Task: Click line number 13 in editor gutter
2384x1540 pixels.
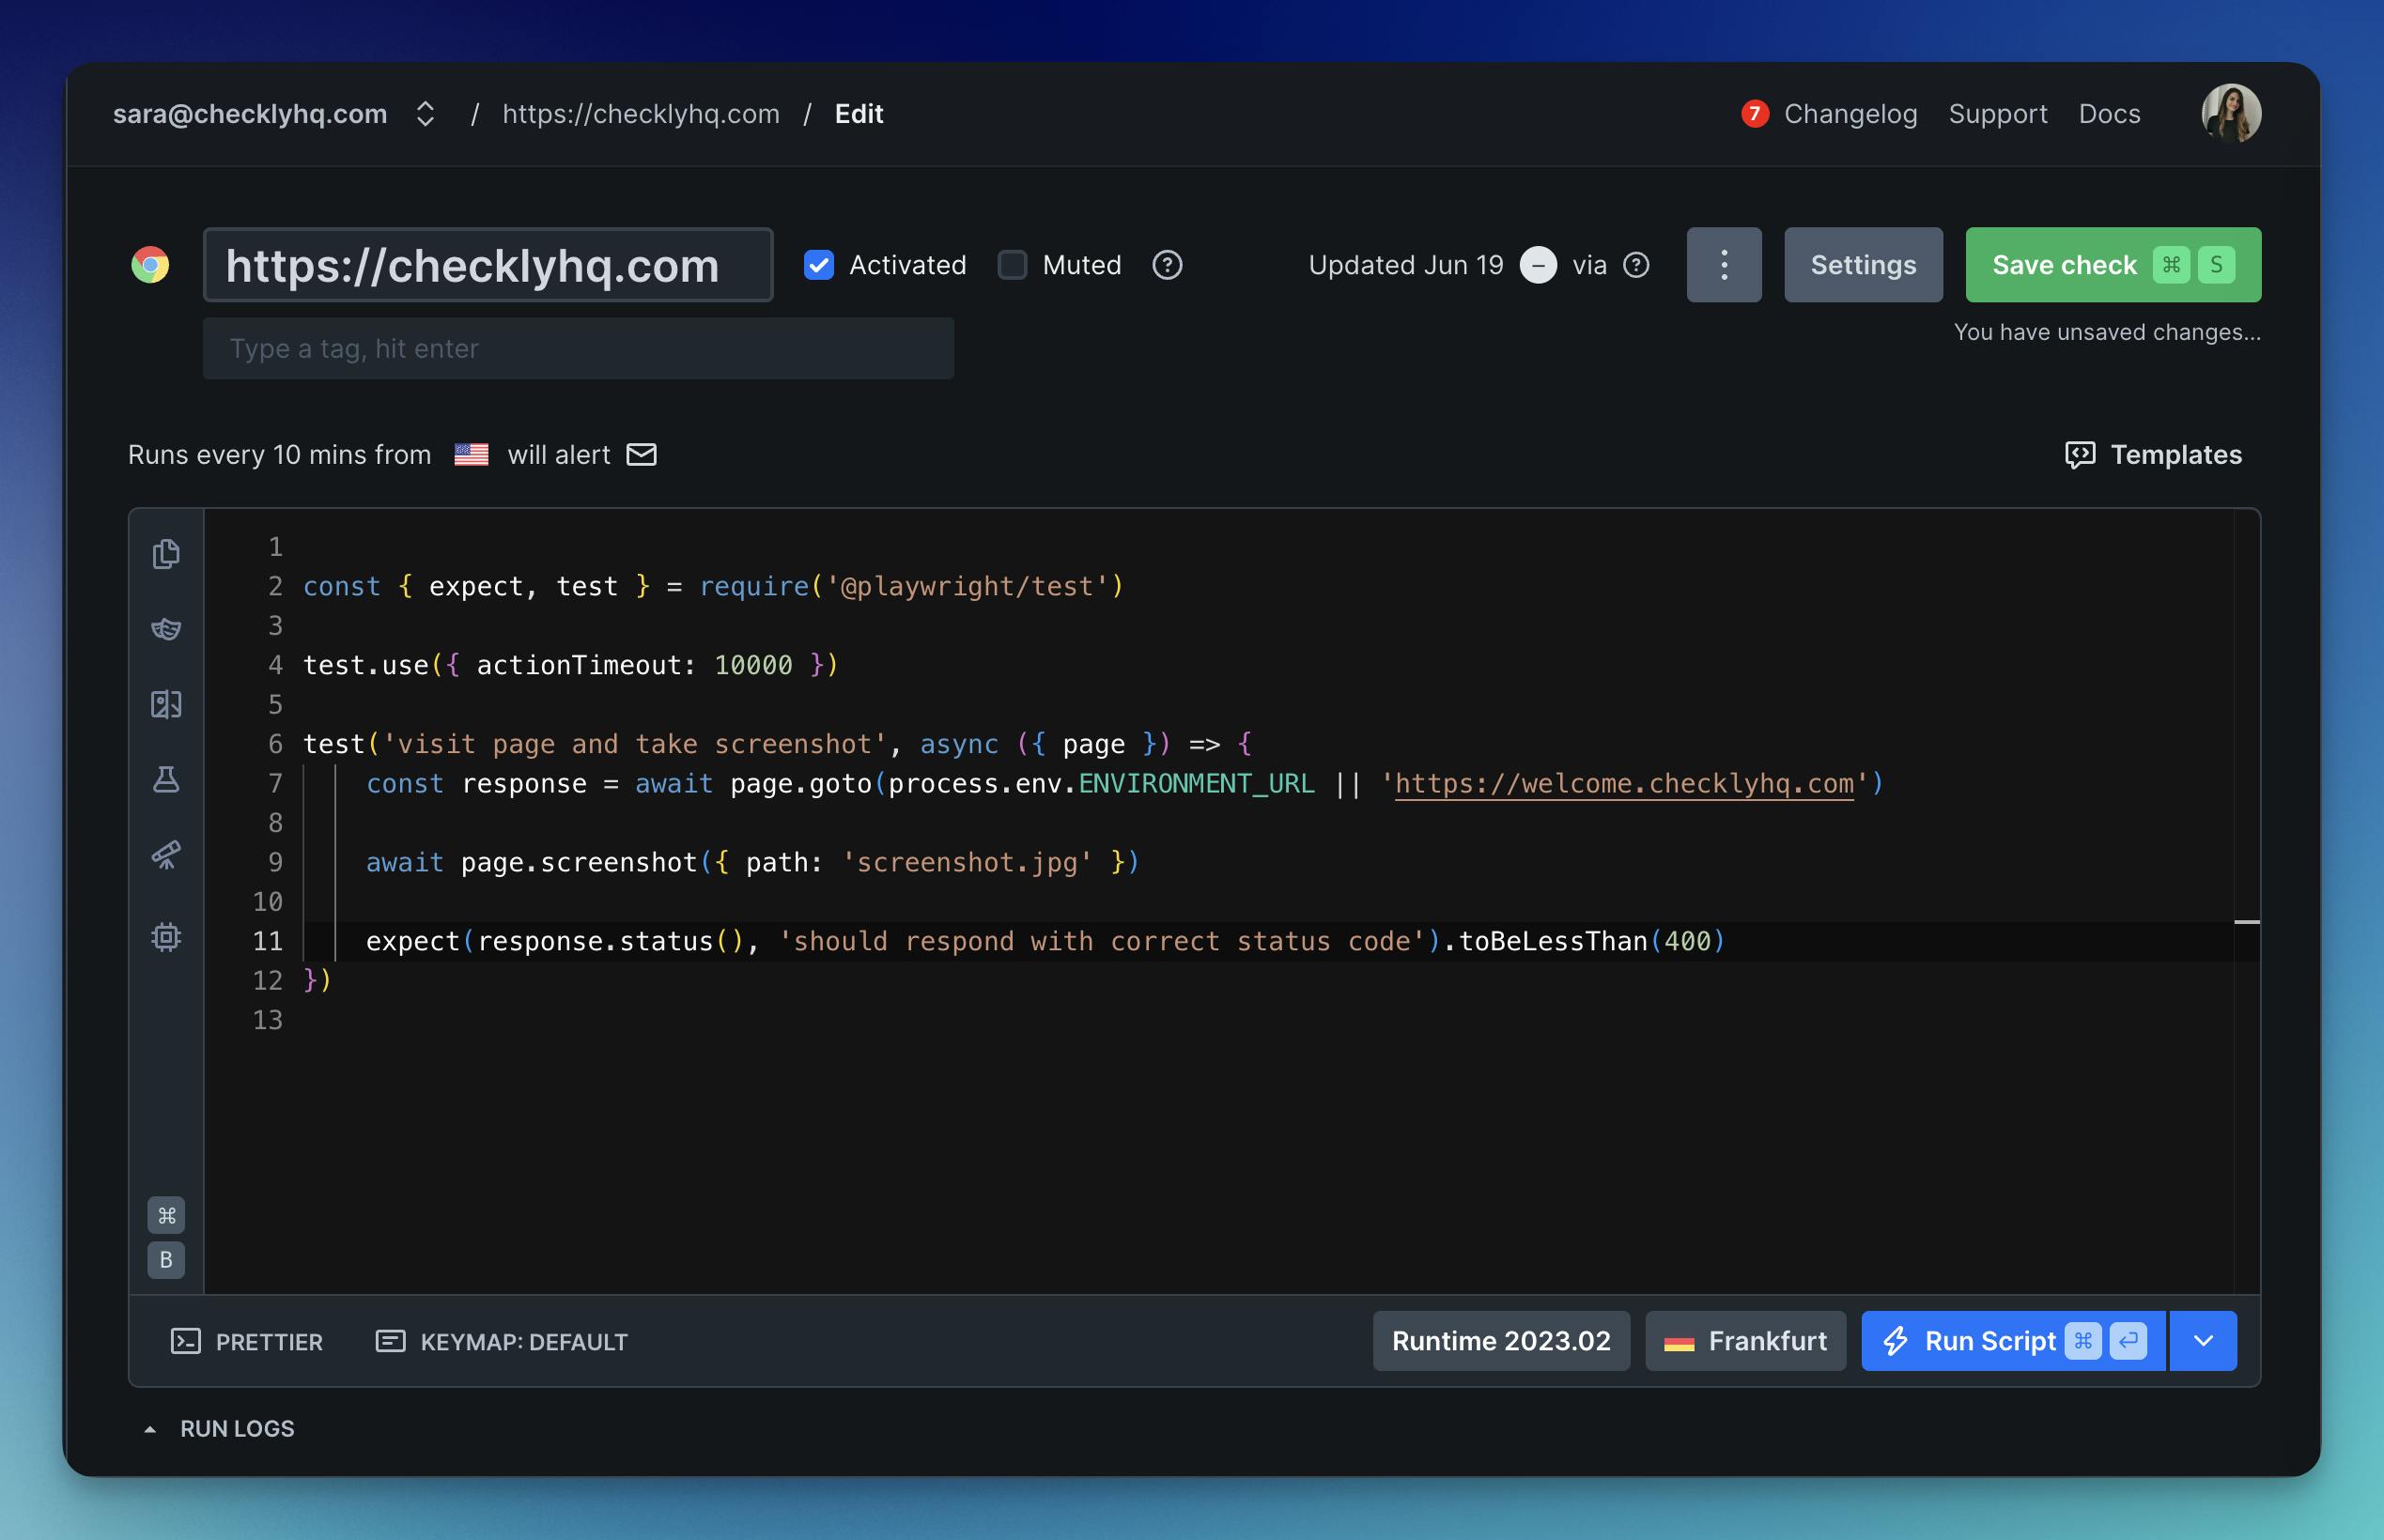Action: point(267,1020)
